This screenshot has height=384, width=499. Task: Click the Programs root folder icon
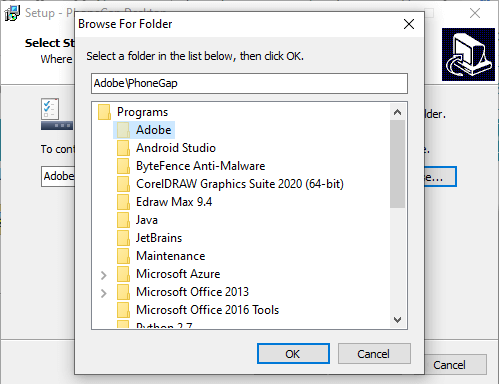coord(104,112)
